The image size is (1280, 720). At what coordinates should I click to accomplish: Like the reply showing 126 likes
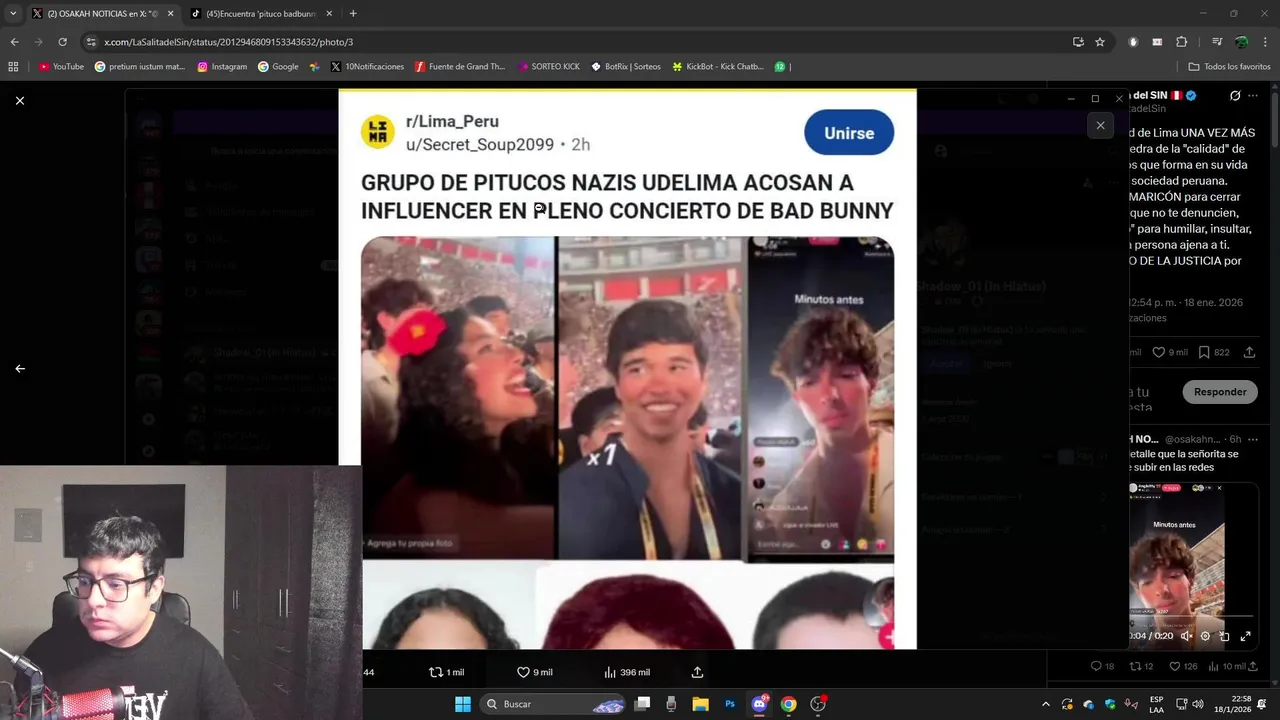point(1183,666)
